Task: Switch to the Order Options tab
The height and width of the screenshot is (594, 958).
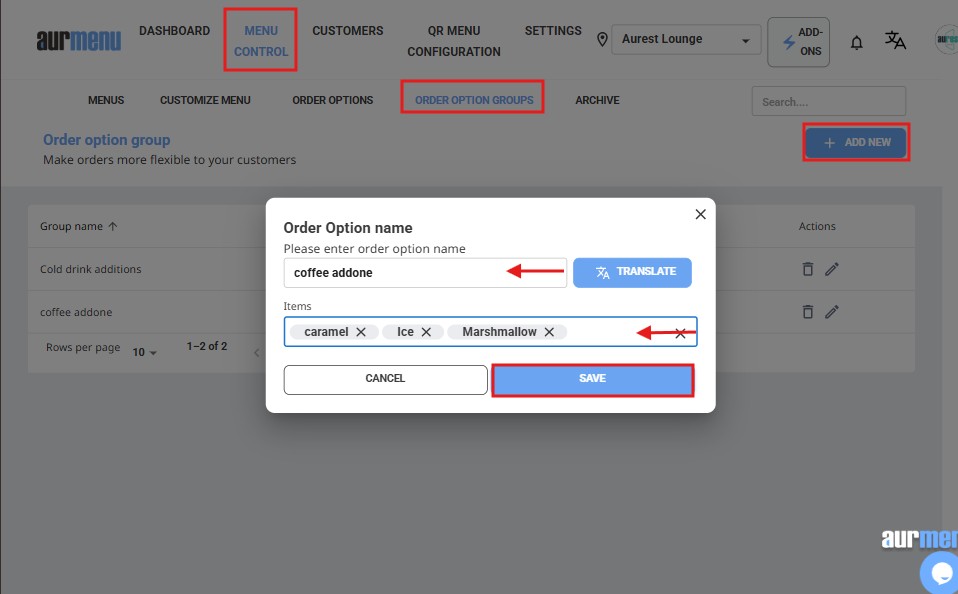Action: tap(332, 100)
